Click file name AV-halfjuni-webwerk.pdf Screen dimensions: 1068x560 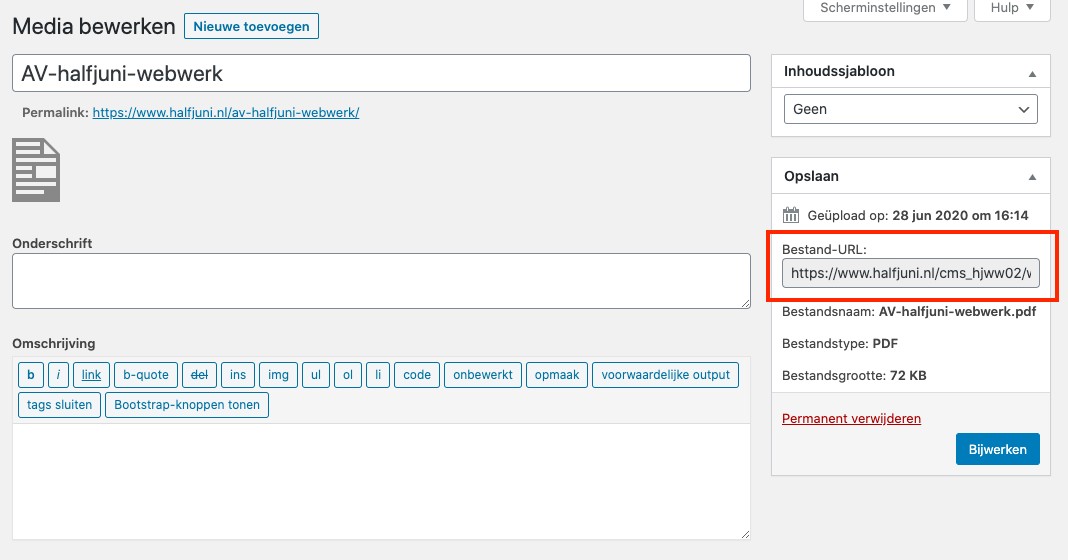pos(958,311)
